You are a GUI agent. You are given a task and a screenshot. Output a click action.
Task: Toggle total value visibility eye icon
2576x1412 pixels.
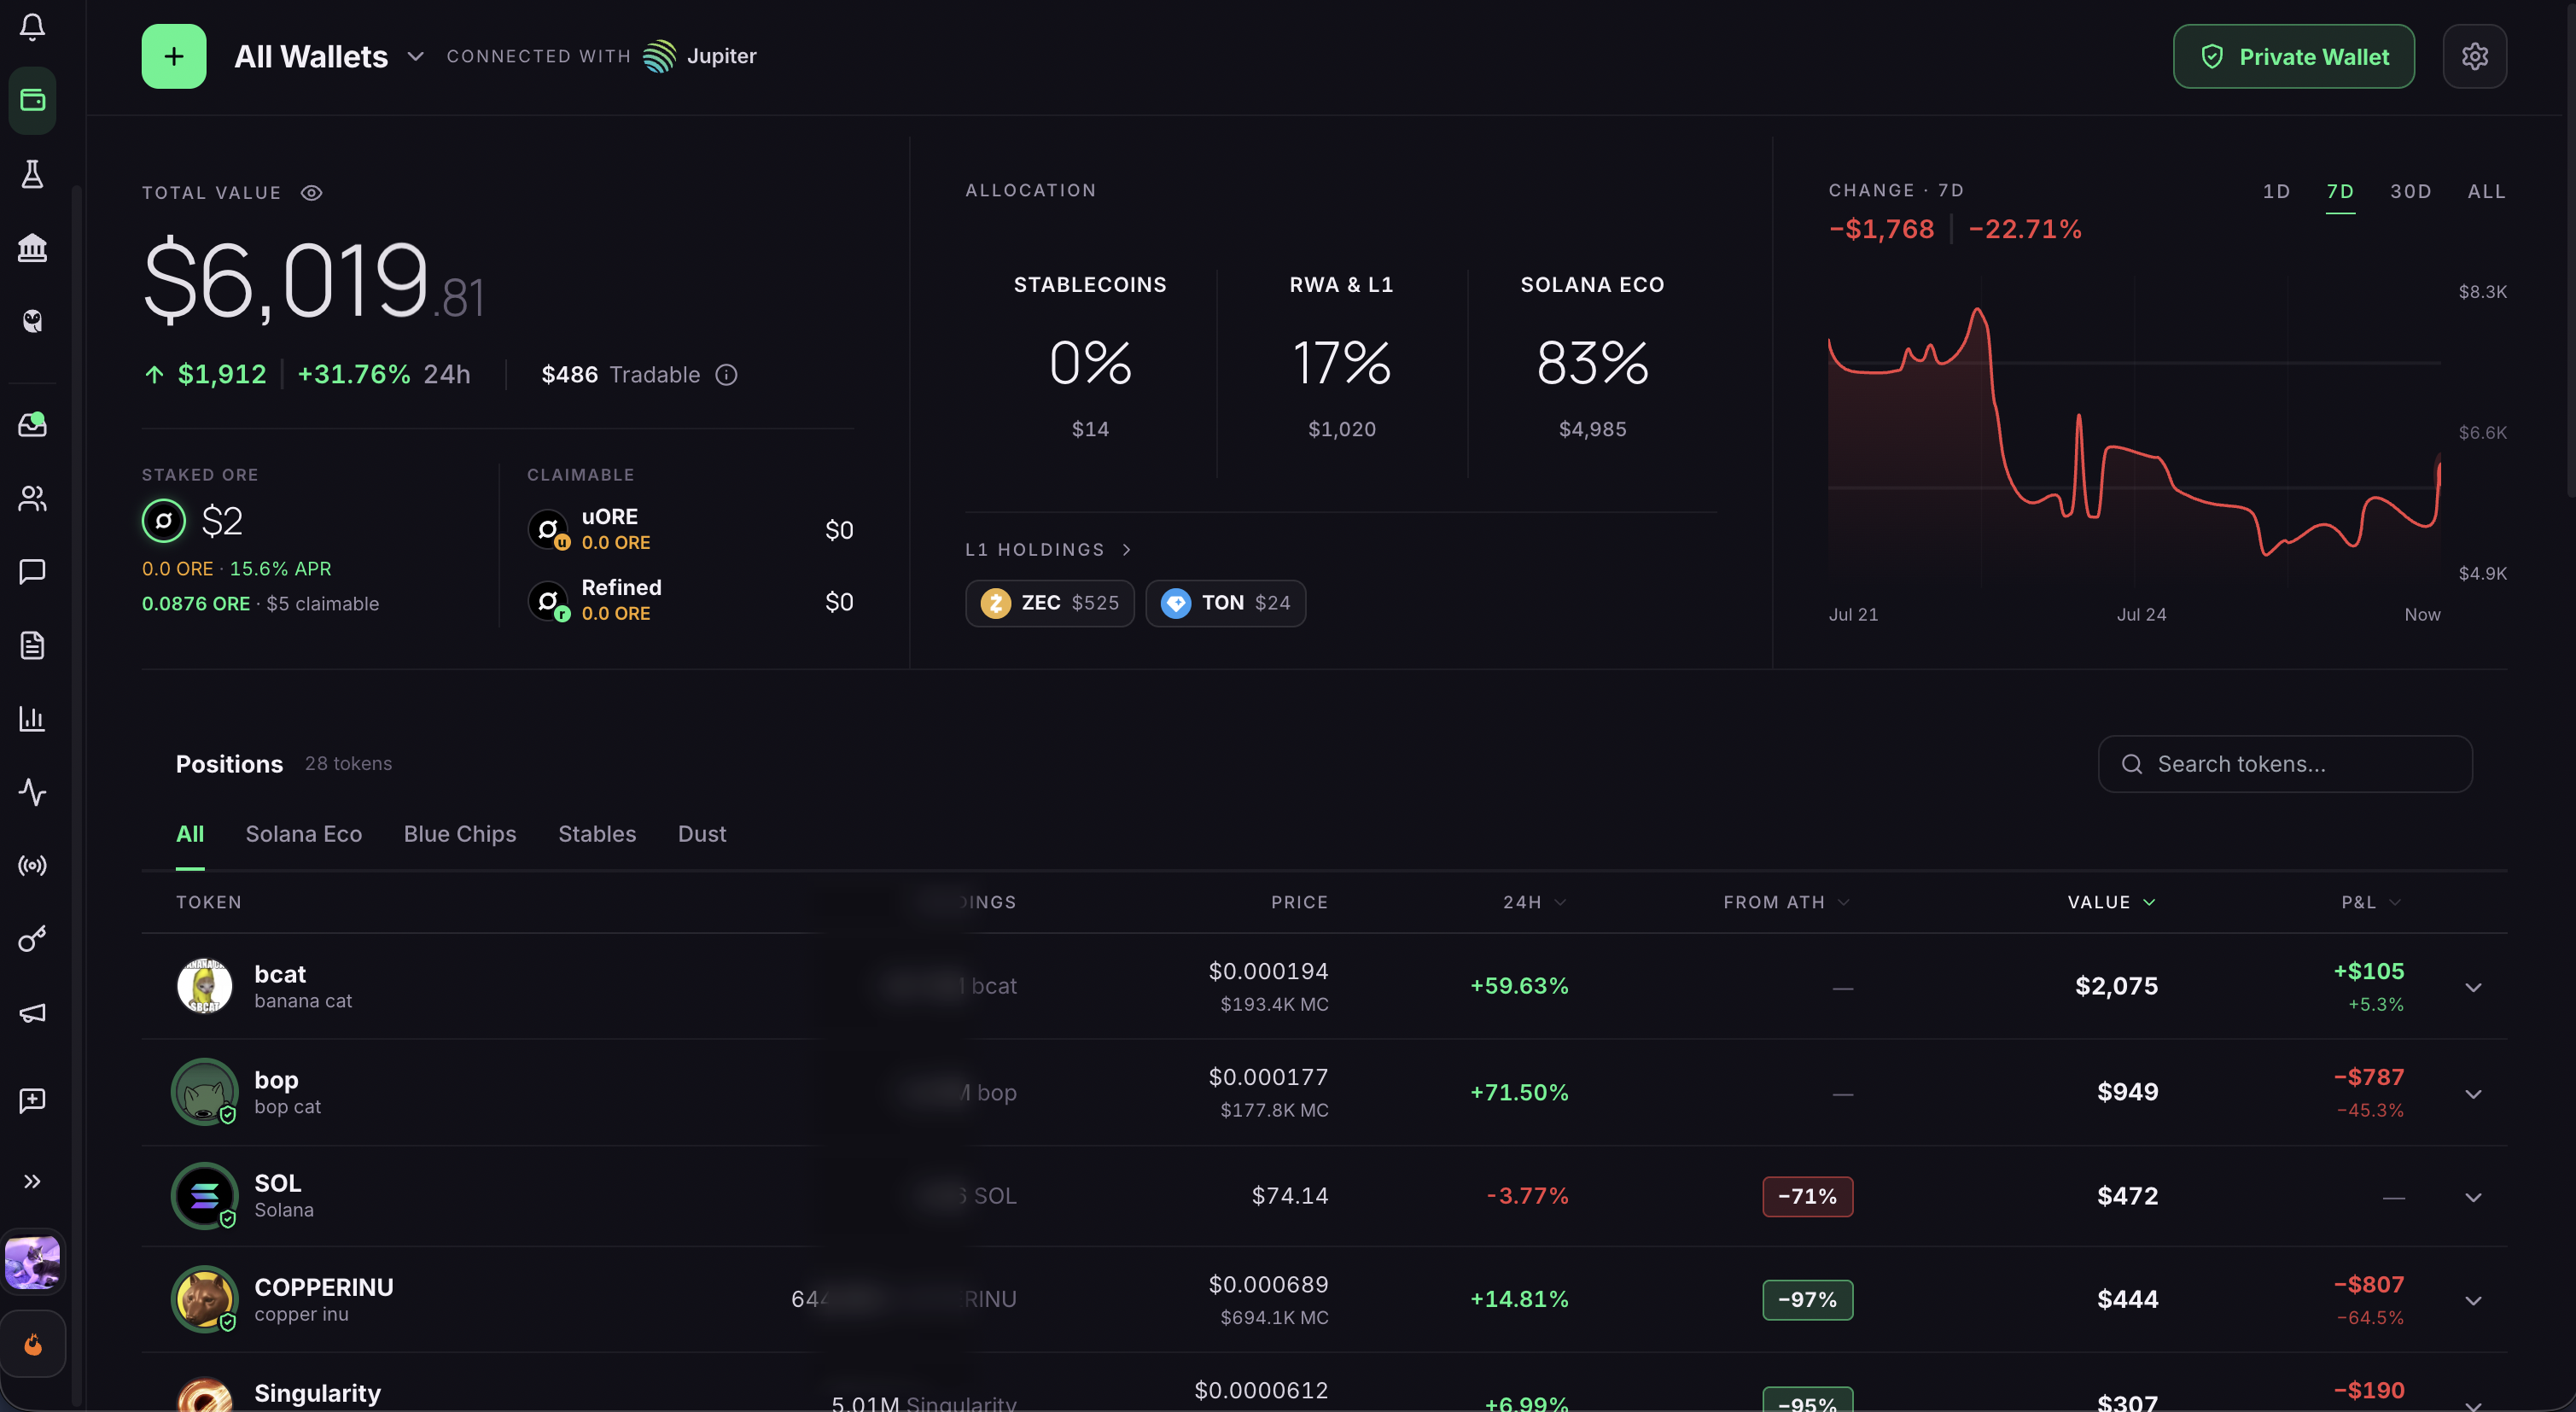coord(312,193)
